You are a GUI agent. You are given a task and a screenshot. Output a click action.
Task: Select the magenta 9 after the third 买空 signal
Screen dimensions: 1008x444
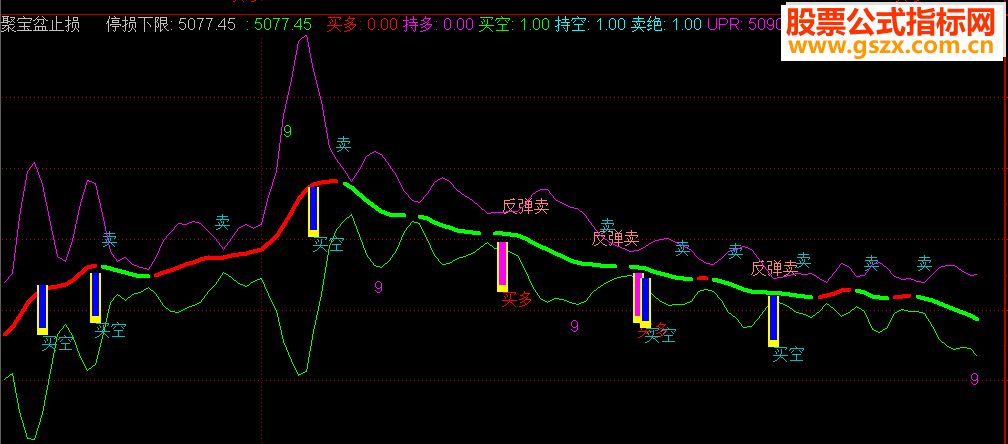[379, 287]
